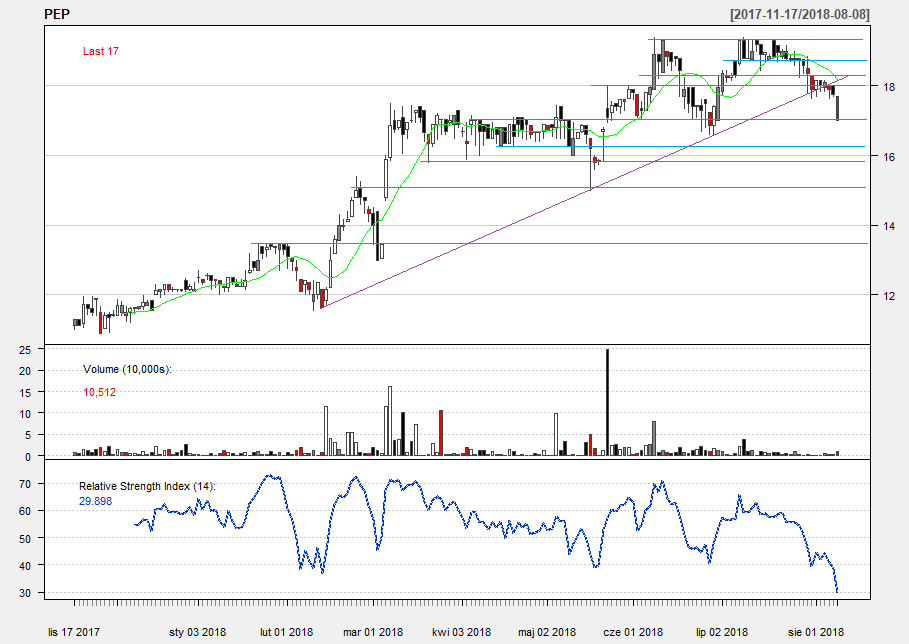Click the date label 'lis 17 2017'
Viewport: 909px width, 644px height.
74,632
